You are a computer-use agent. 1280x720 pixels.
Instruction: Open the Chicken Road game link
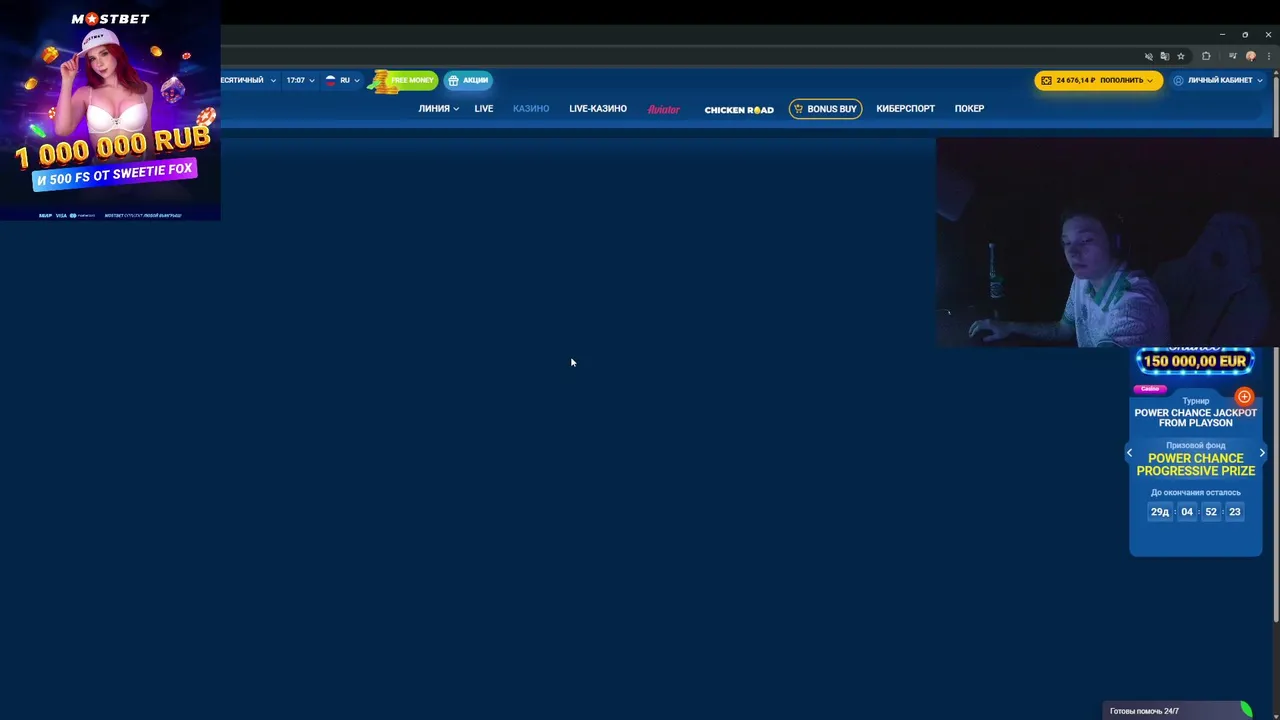tap(739, 109)
